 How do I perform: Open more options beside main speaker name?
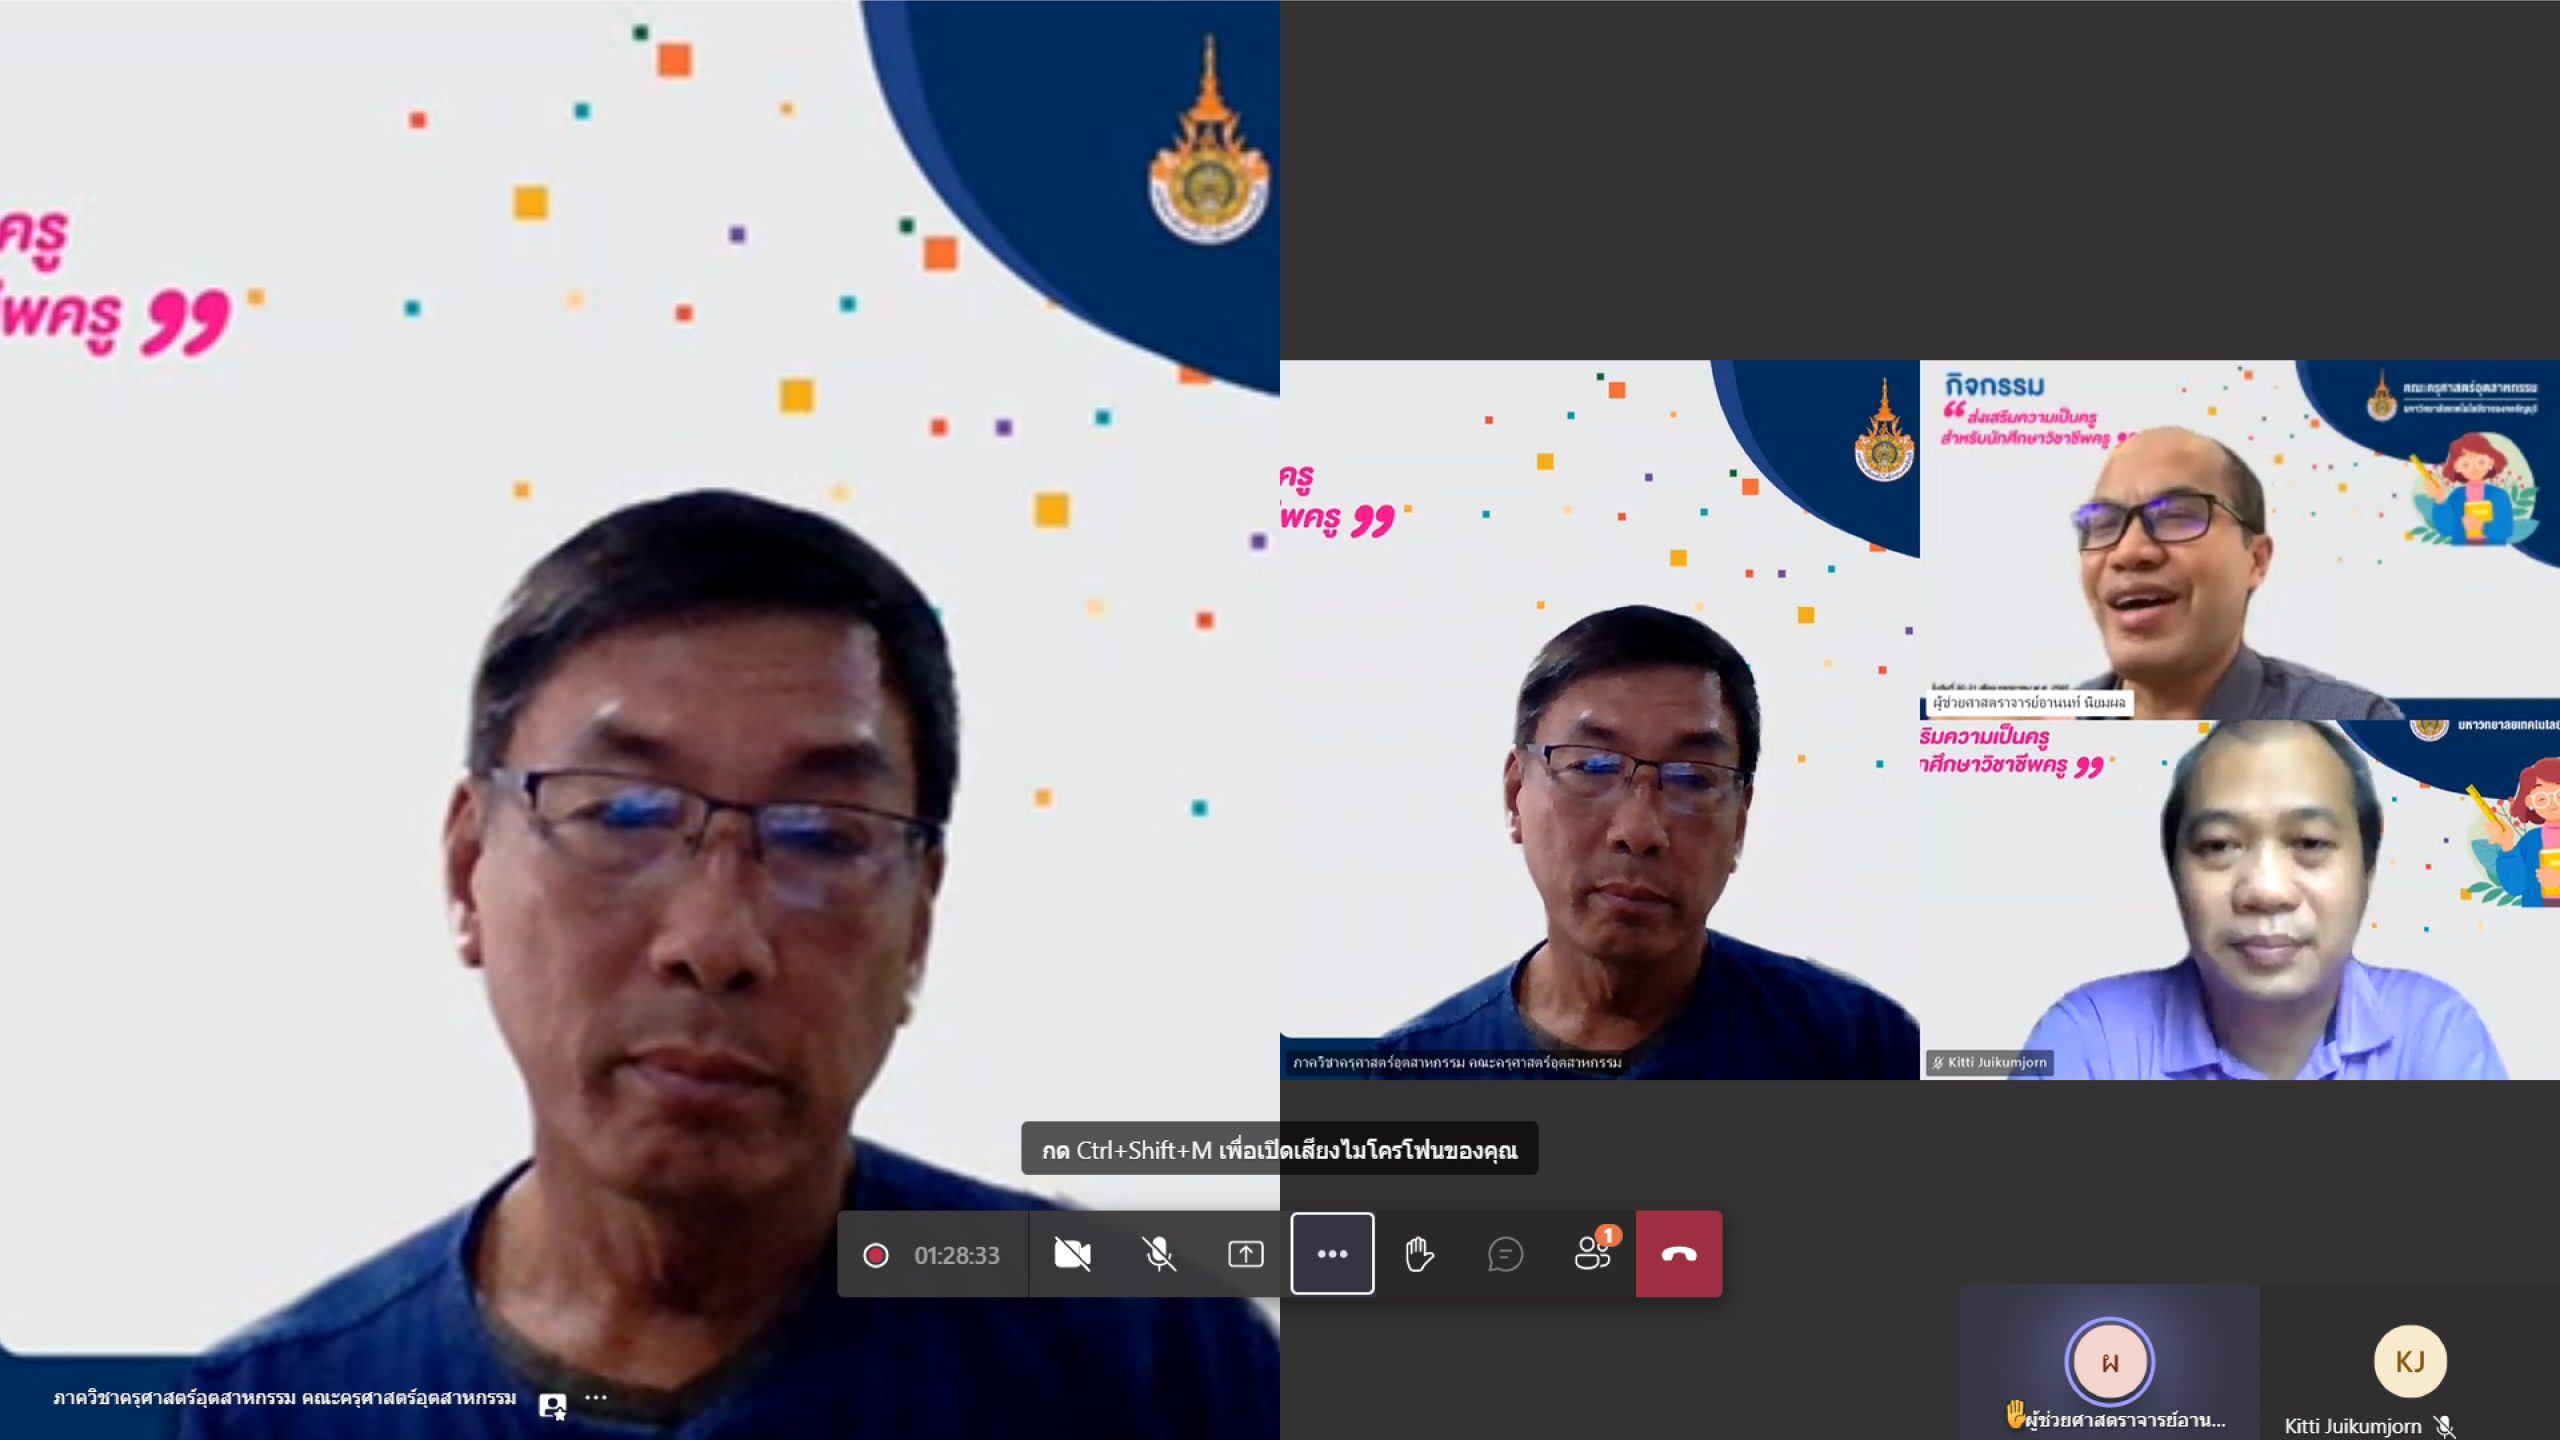tap(596, 1398)
